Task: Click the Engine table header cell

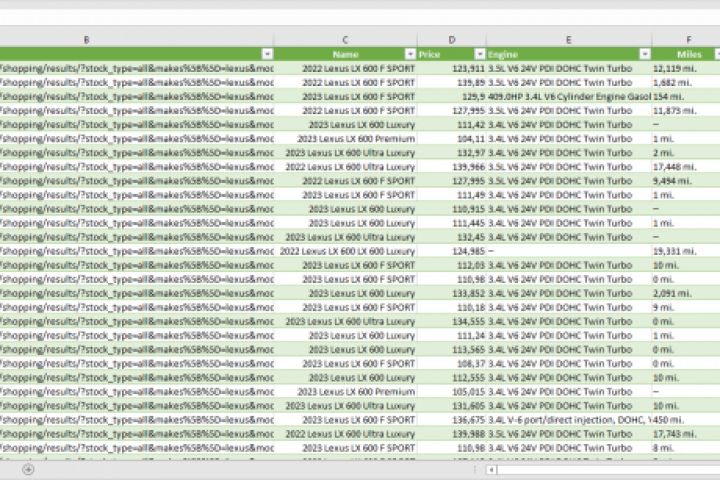Action: pos(569,54)
